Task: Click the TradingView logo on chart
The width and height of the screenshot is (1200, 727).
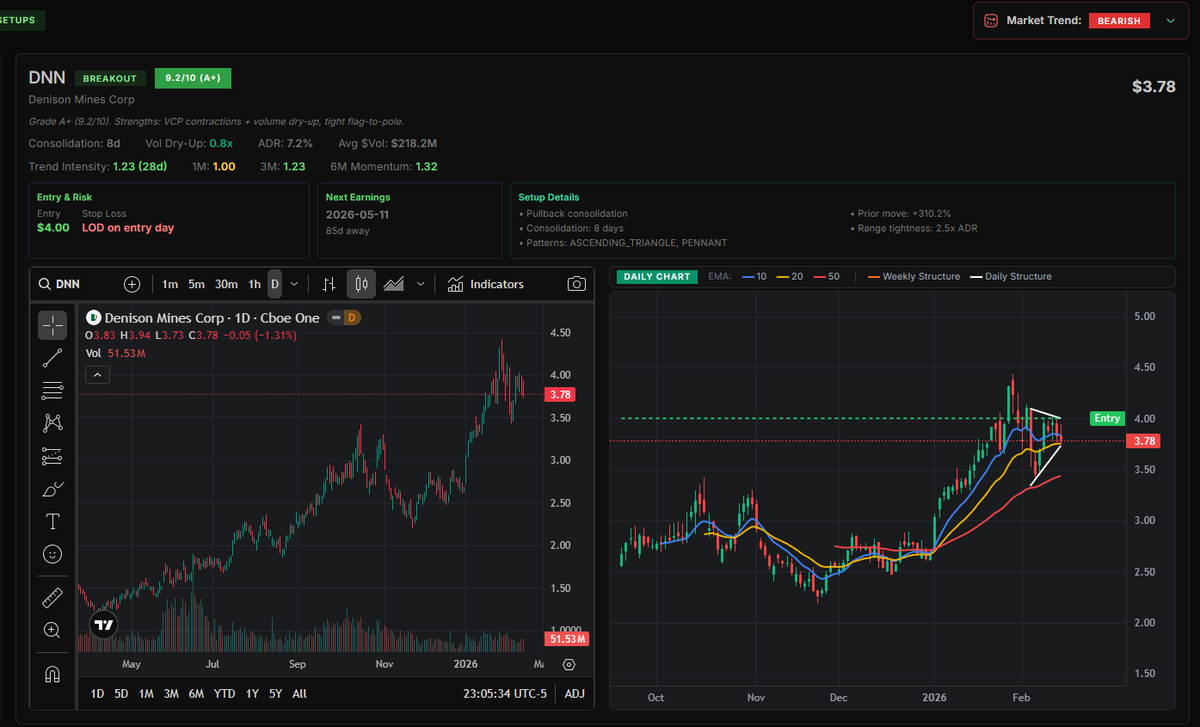Action: [103, 625]
